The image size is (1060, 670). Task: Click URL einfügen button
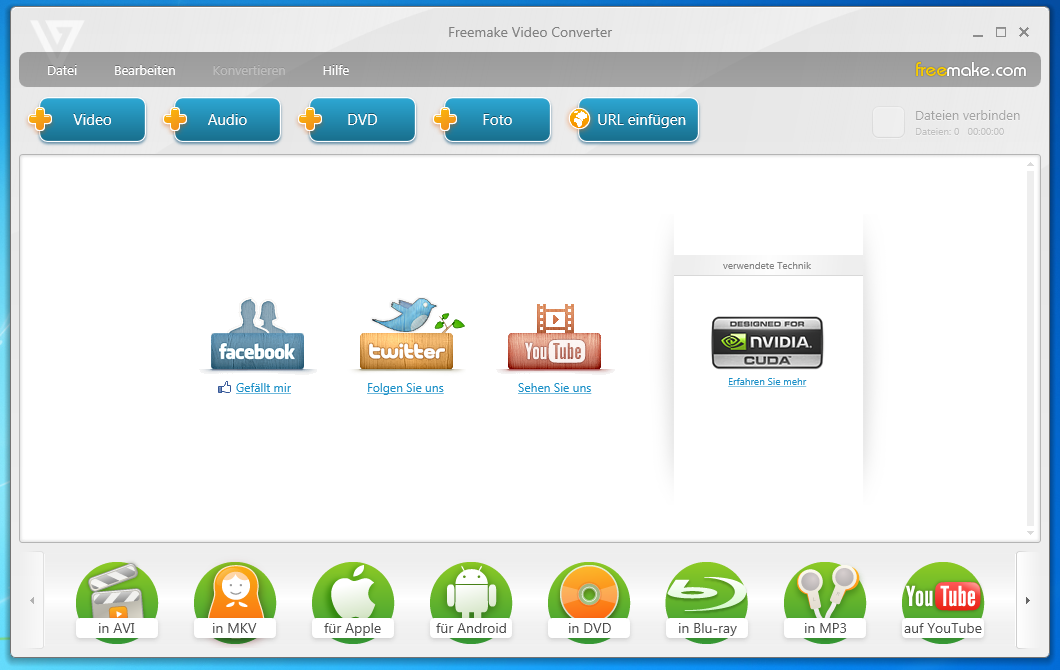click(x=634, y=120)
